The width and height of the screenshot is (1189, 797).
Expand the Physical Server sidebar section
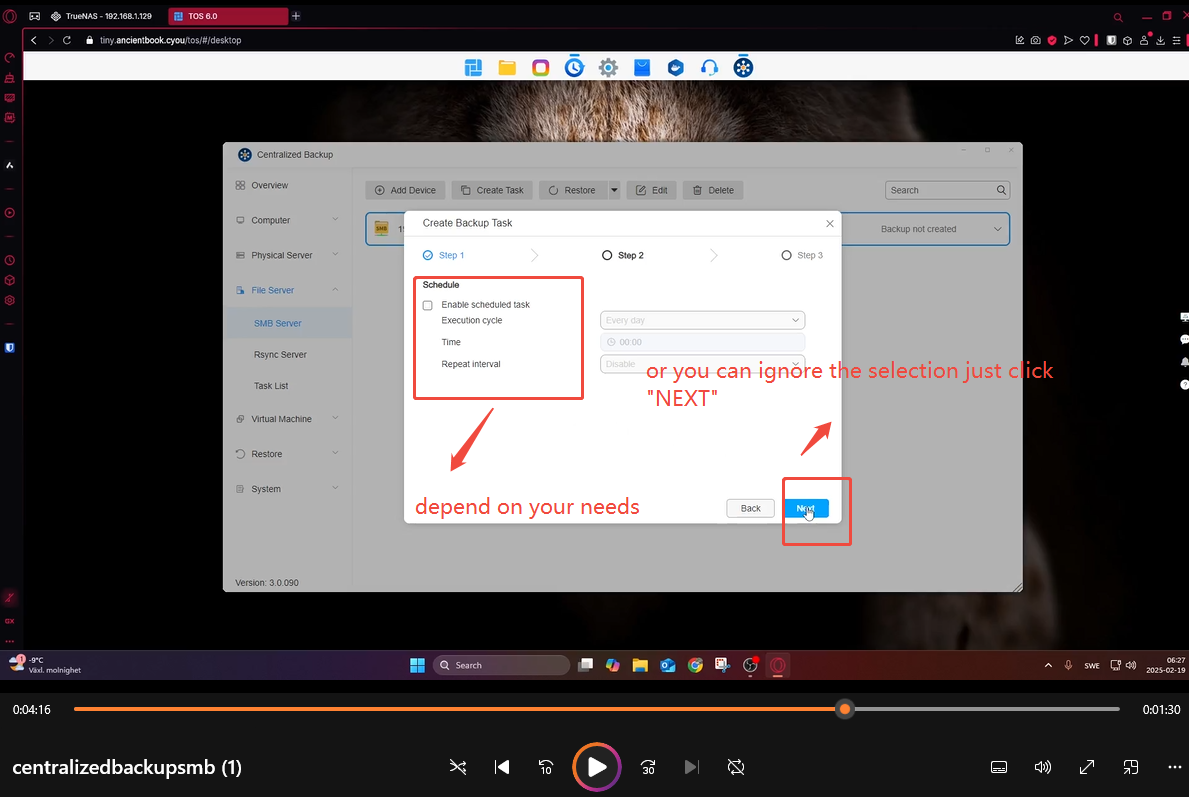335,255
